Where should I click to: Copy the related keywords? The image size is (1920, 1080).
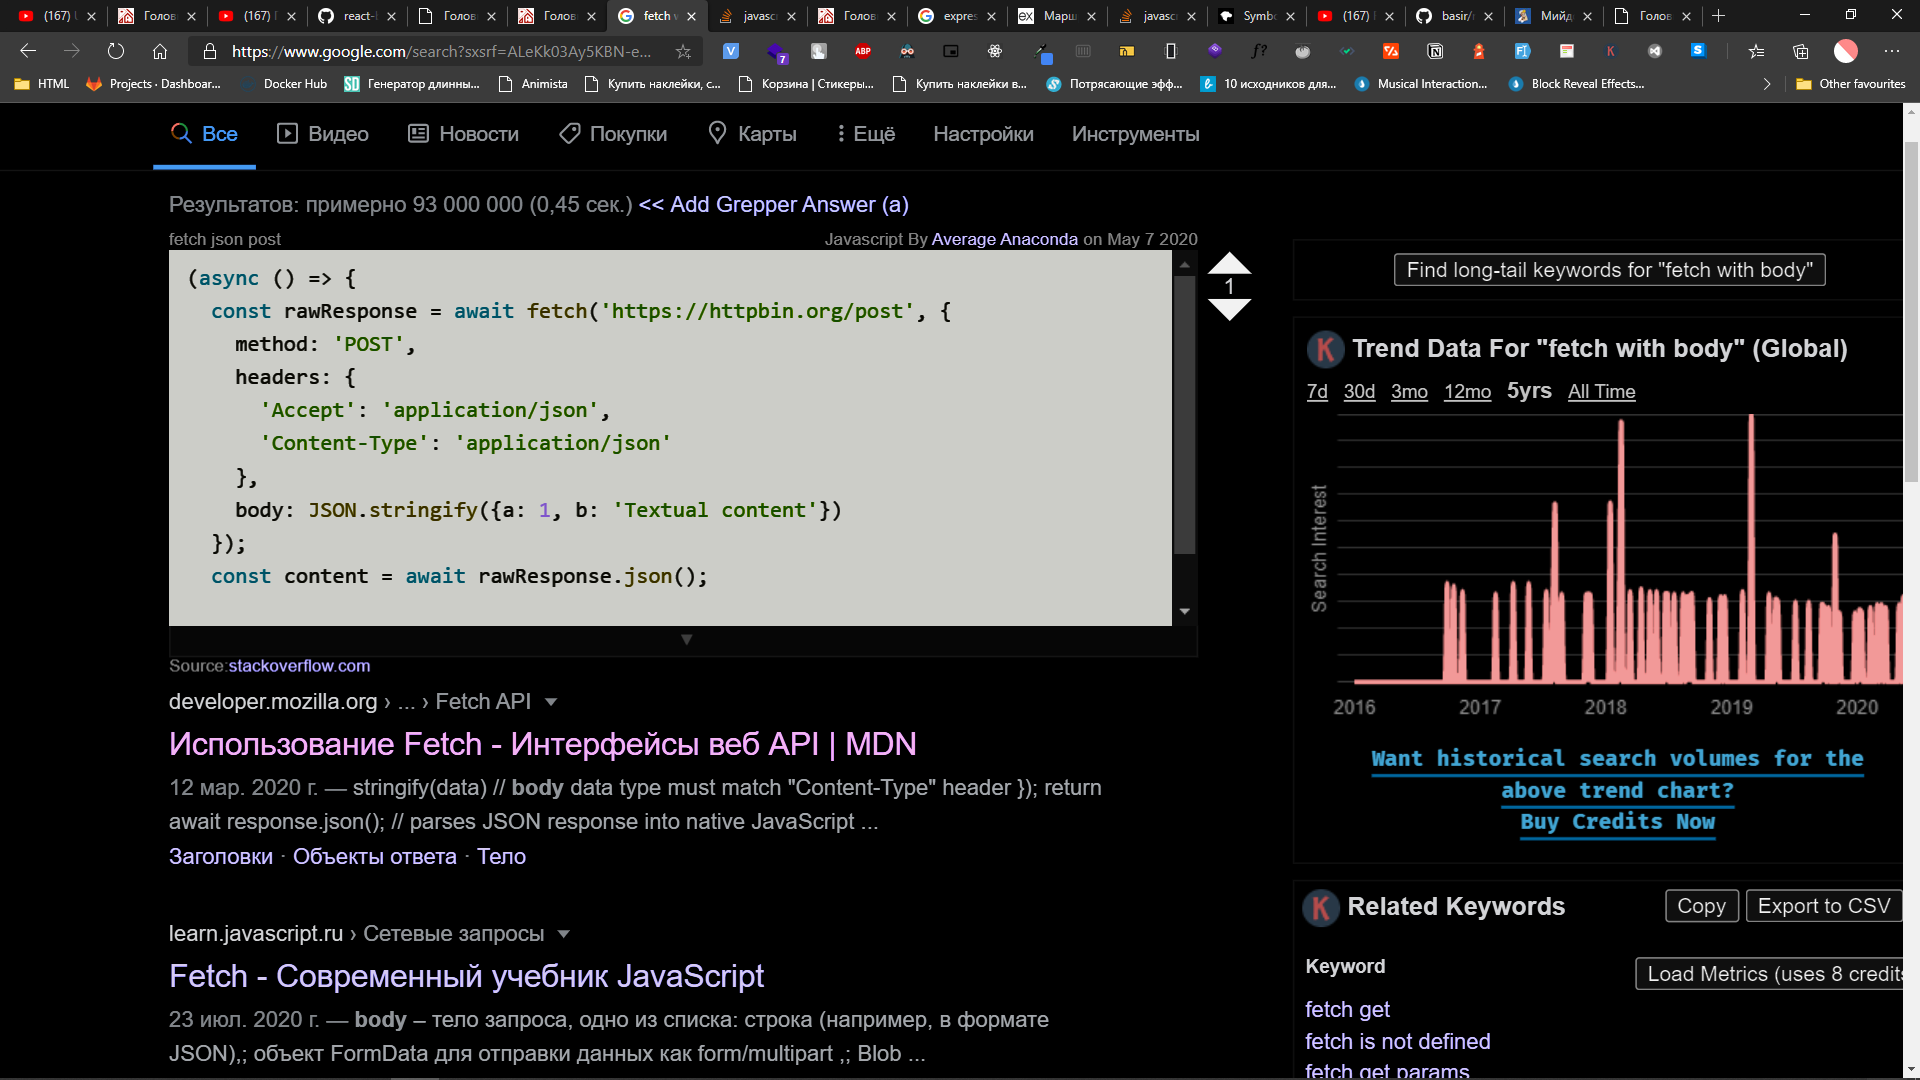click(x=1702, y=906)
